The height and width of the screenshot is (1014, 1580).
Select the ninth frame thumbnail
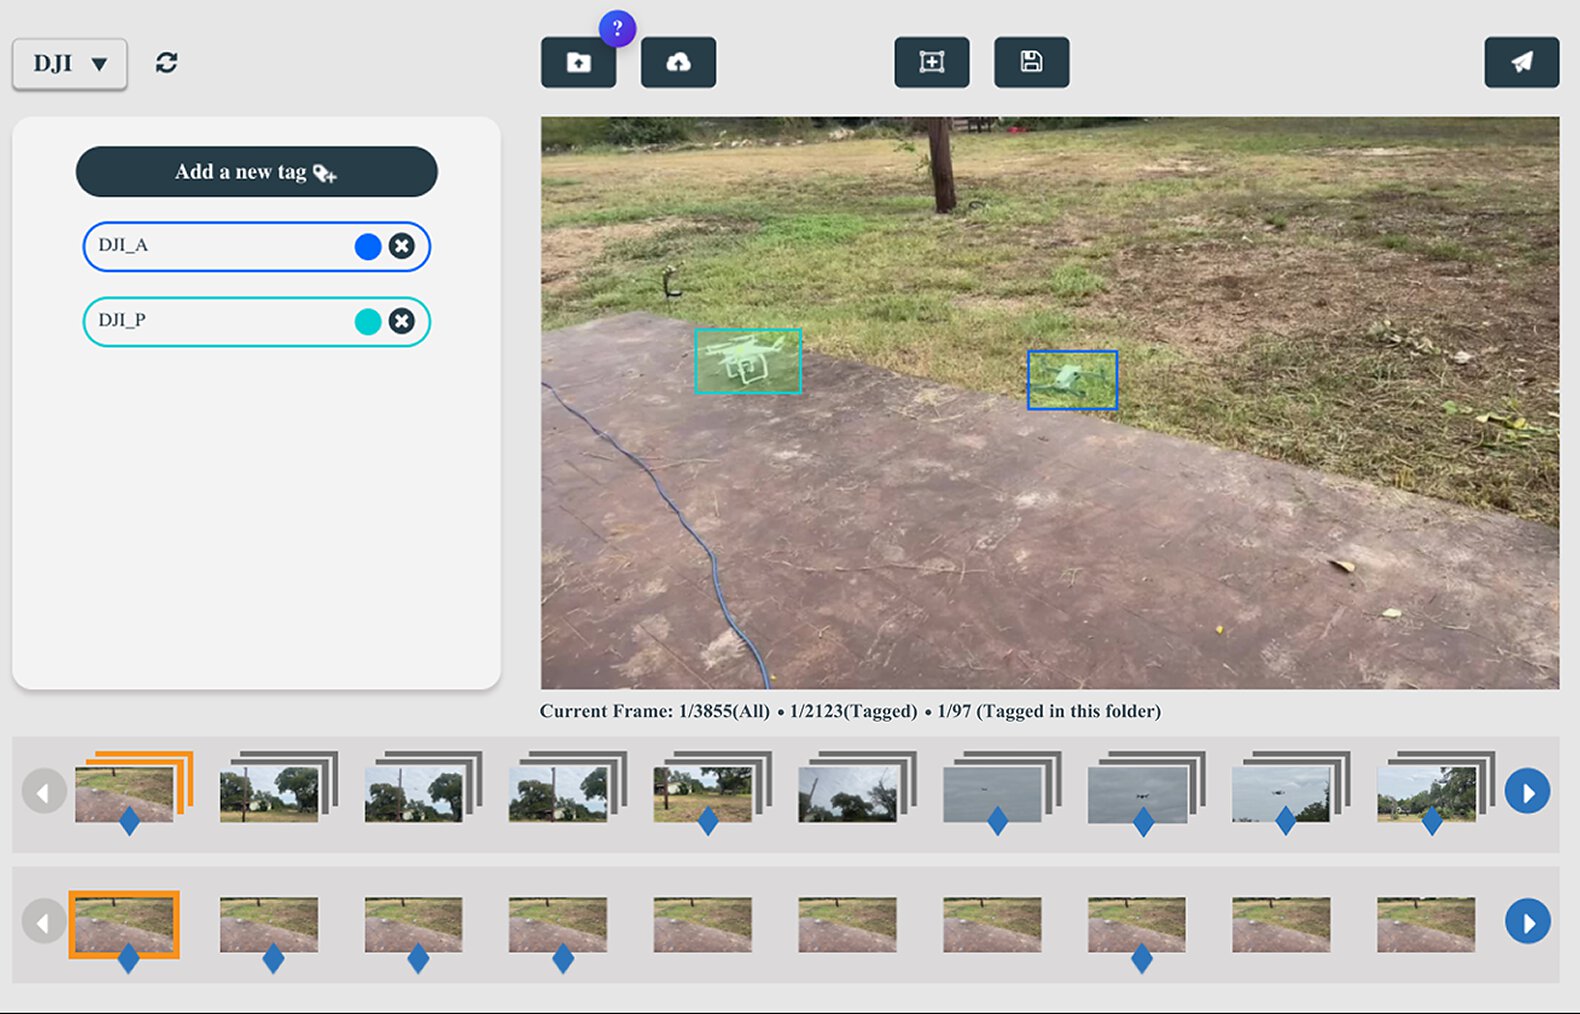tap(1281, 924)
